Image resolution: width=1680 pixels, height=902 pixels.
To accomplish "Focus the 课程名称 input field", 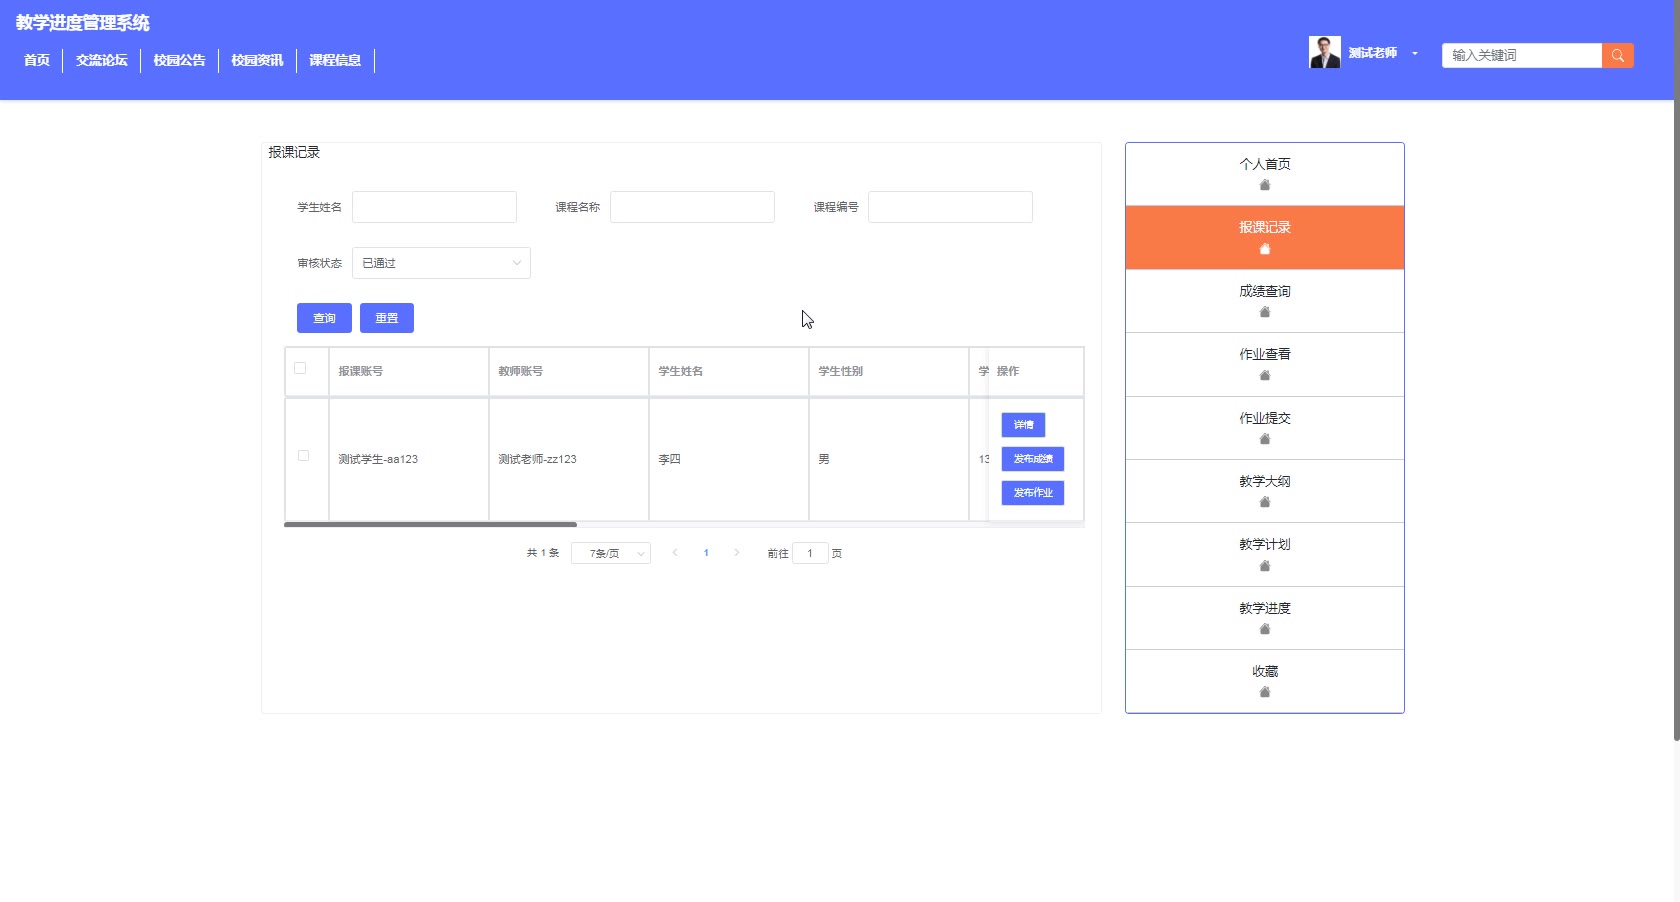I will pos(692,207).
